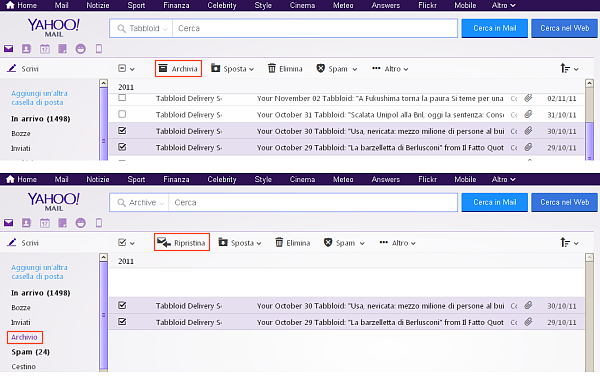Open the Cestino folder
Image resolution: width=600 pixels, height=376 pixels.
tap(23, 366)
